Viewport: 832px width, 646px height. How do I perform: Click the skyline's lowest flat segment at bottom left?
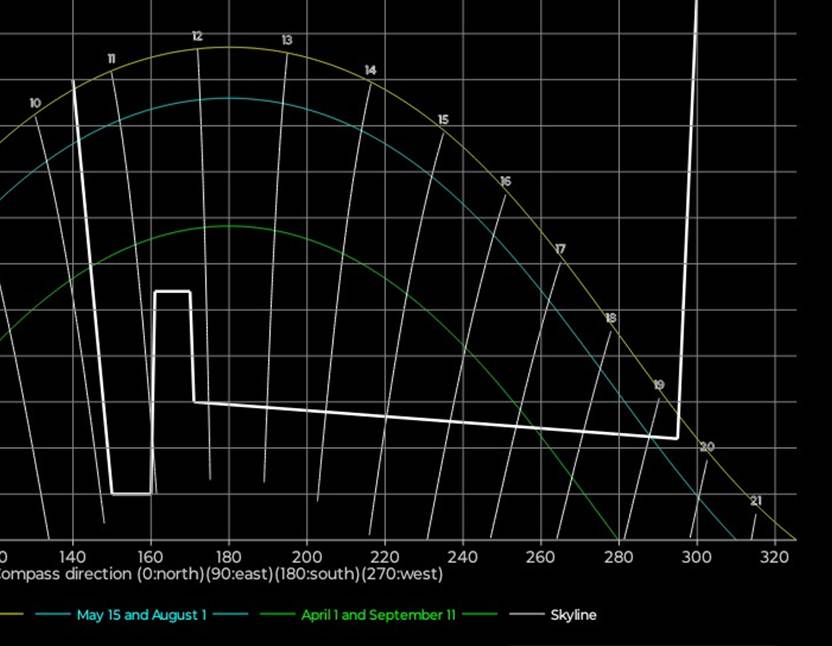point(131,493)
